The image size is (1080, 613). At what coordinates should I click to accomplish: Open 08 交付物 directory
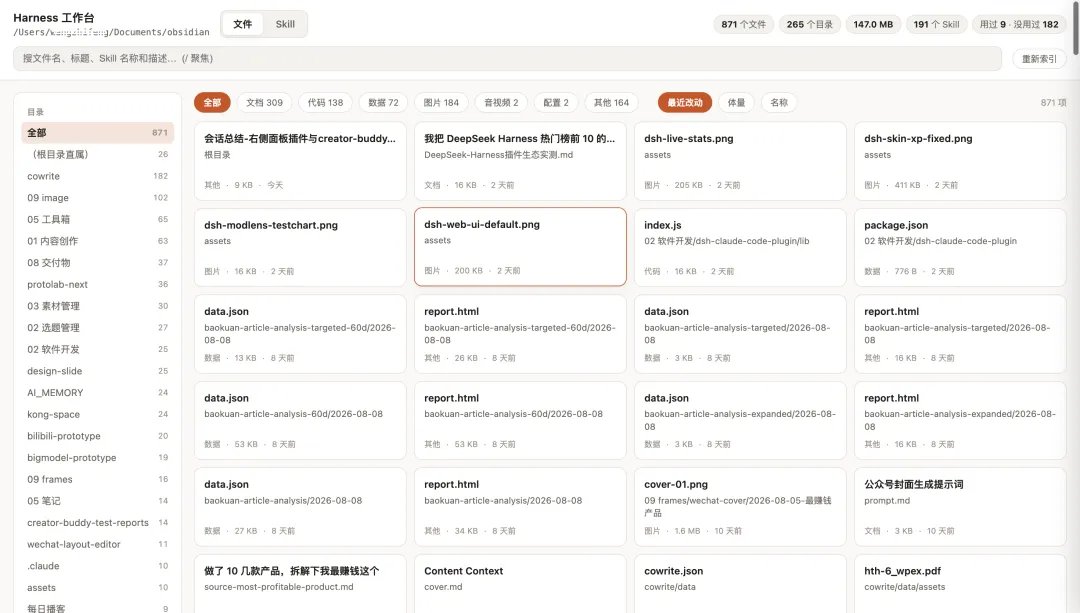(x=97, y=262)
